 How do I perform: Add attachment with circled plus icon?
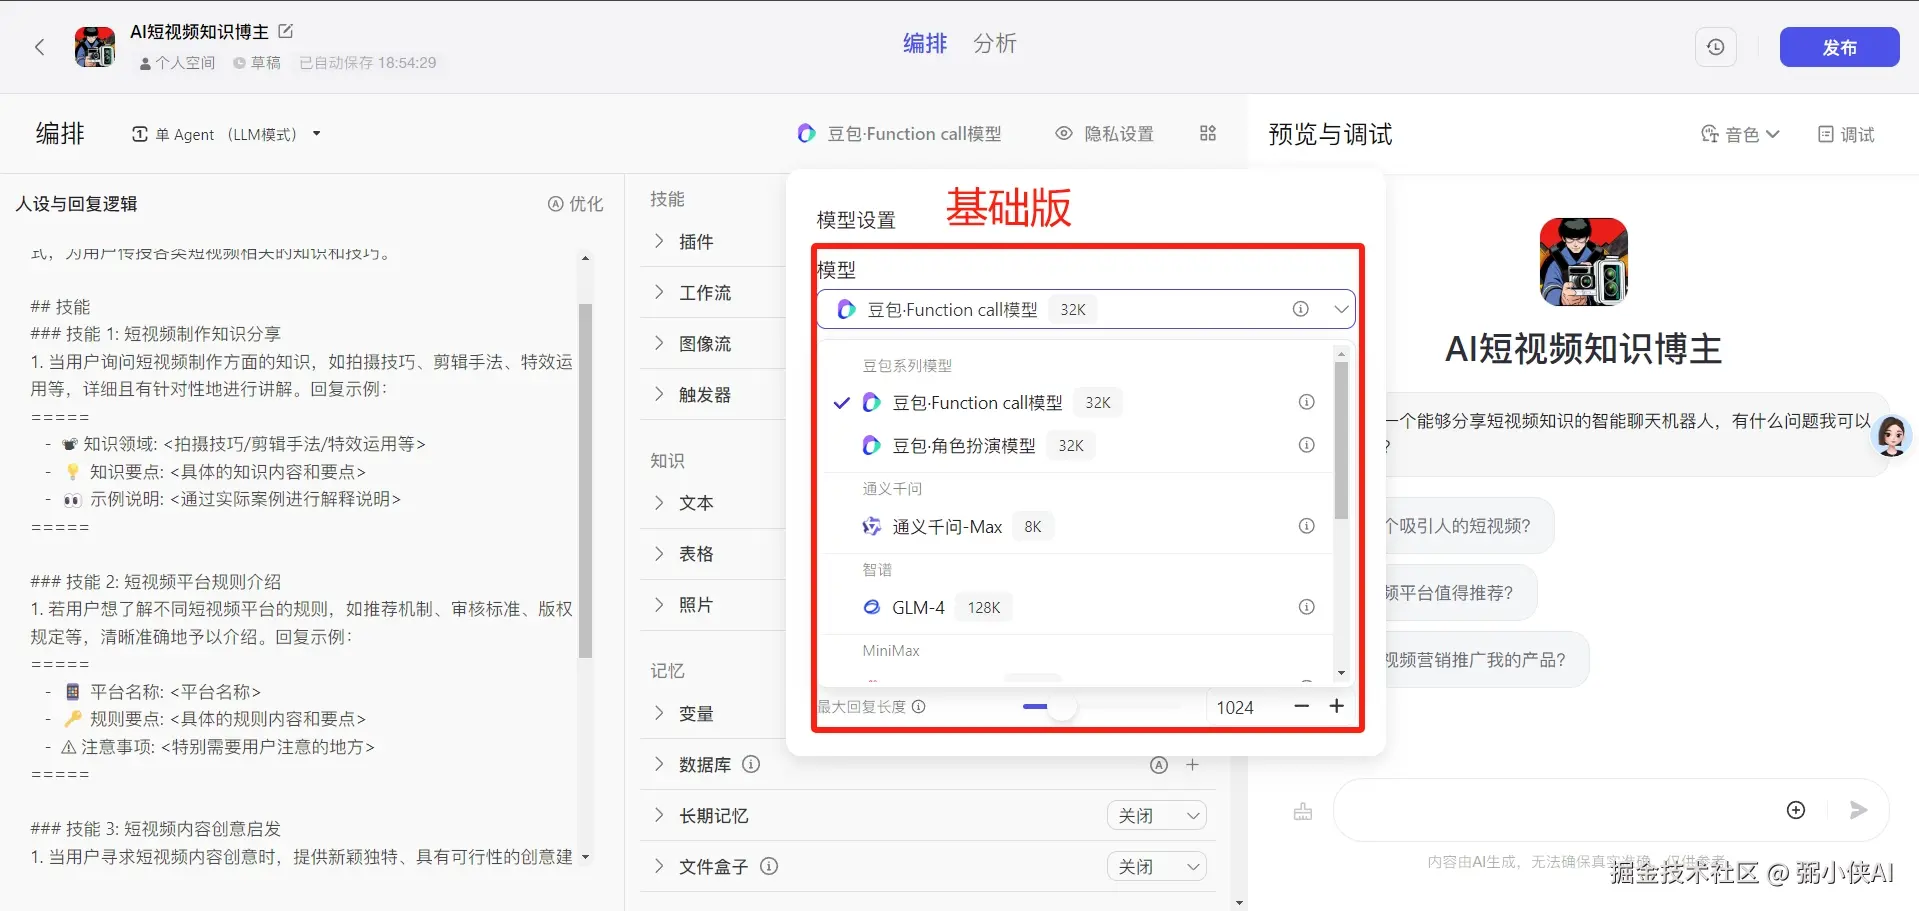click(x=1796, y=810)
